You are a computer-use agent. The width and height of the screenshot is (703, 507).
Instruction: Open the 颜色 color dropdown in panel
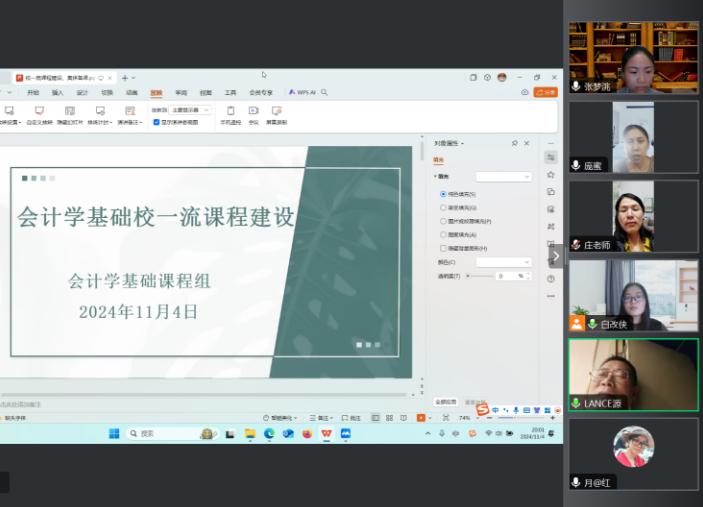[x=503, y=262]
